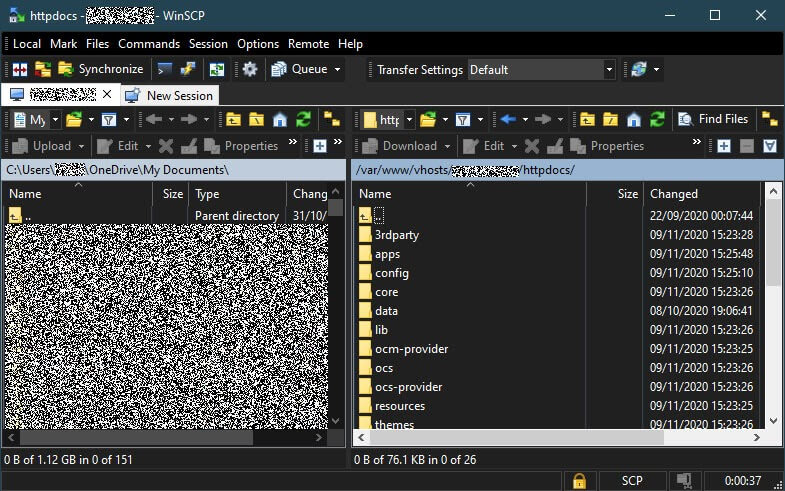785x491 pixels.
Task: Go to remote parent directory icon
Action: pos(587,120)
